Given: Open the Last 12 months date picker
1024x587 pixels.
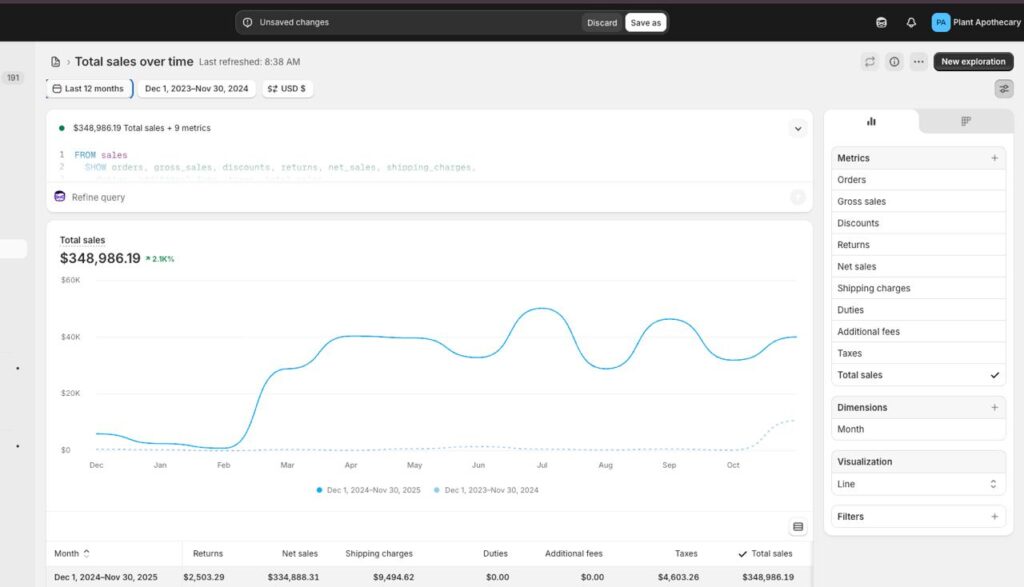Looking at the screenshot, I should click(88, 89).
